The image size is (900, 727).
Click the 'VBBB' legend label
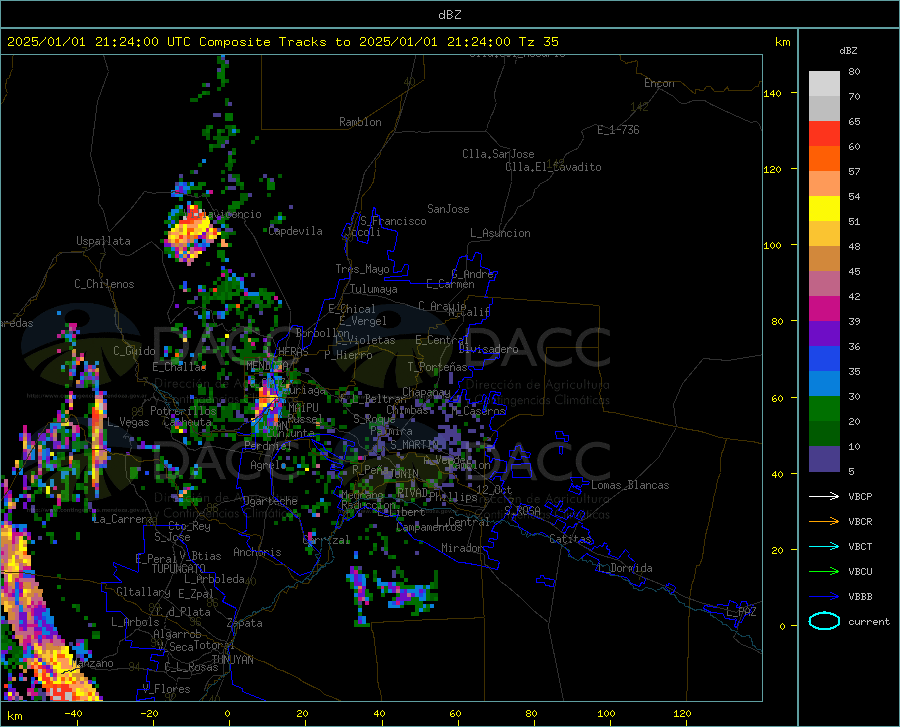[860, 597]
